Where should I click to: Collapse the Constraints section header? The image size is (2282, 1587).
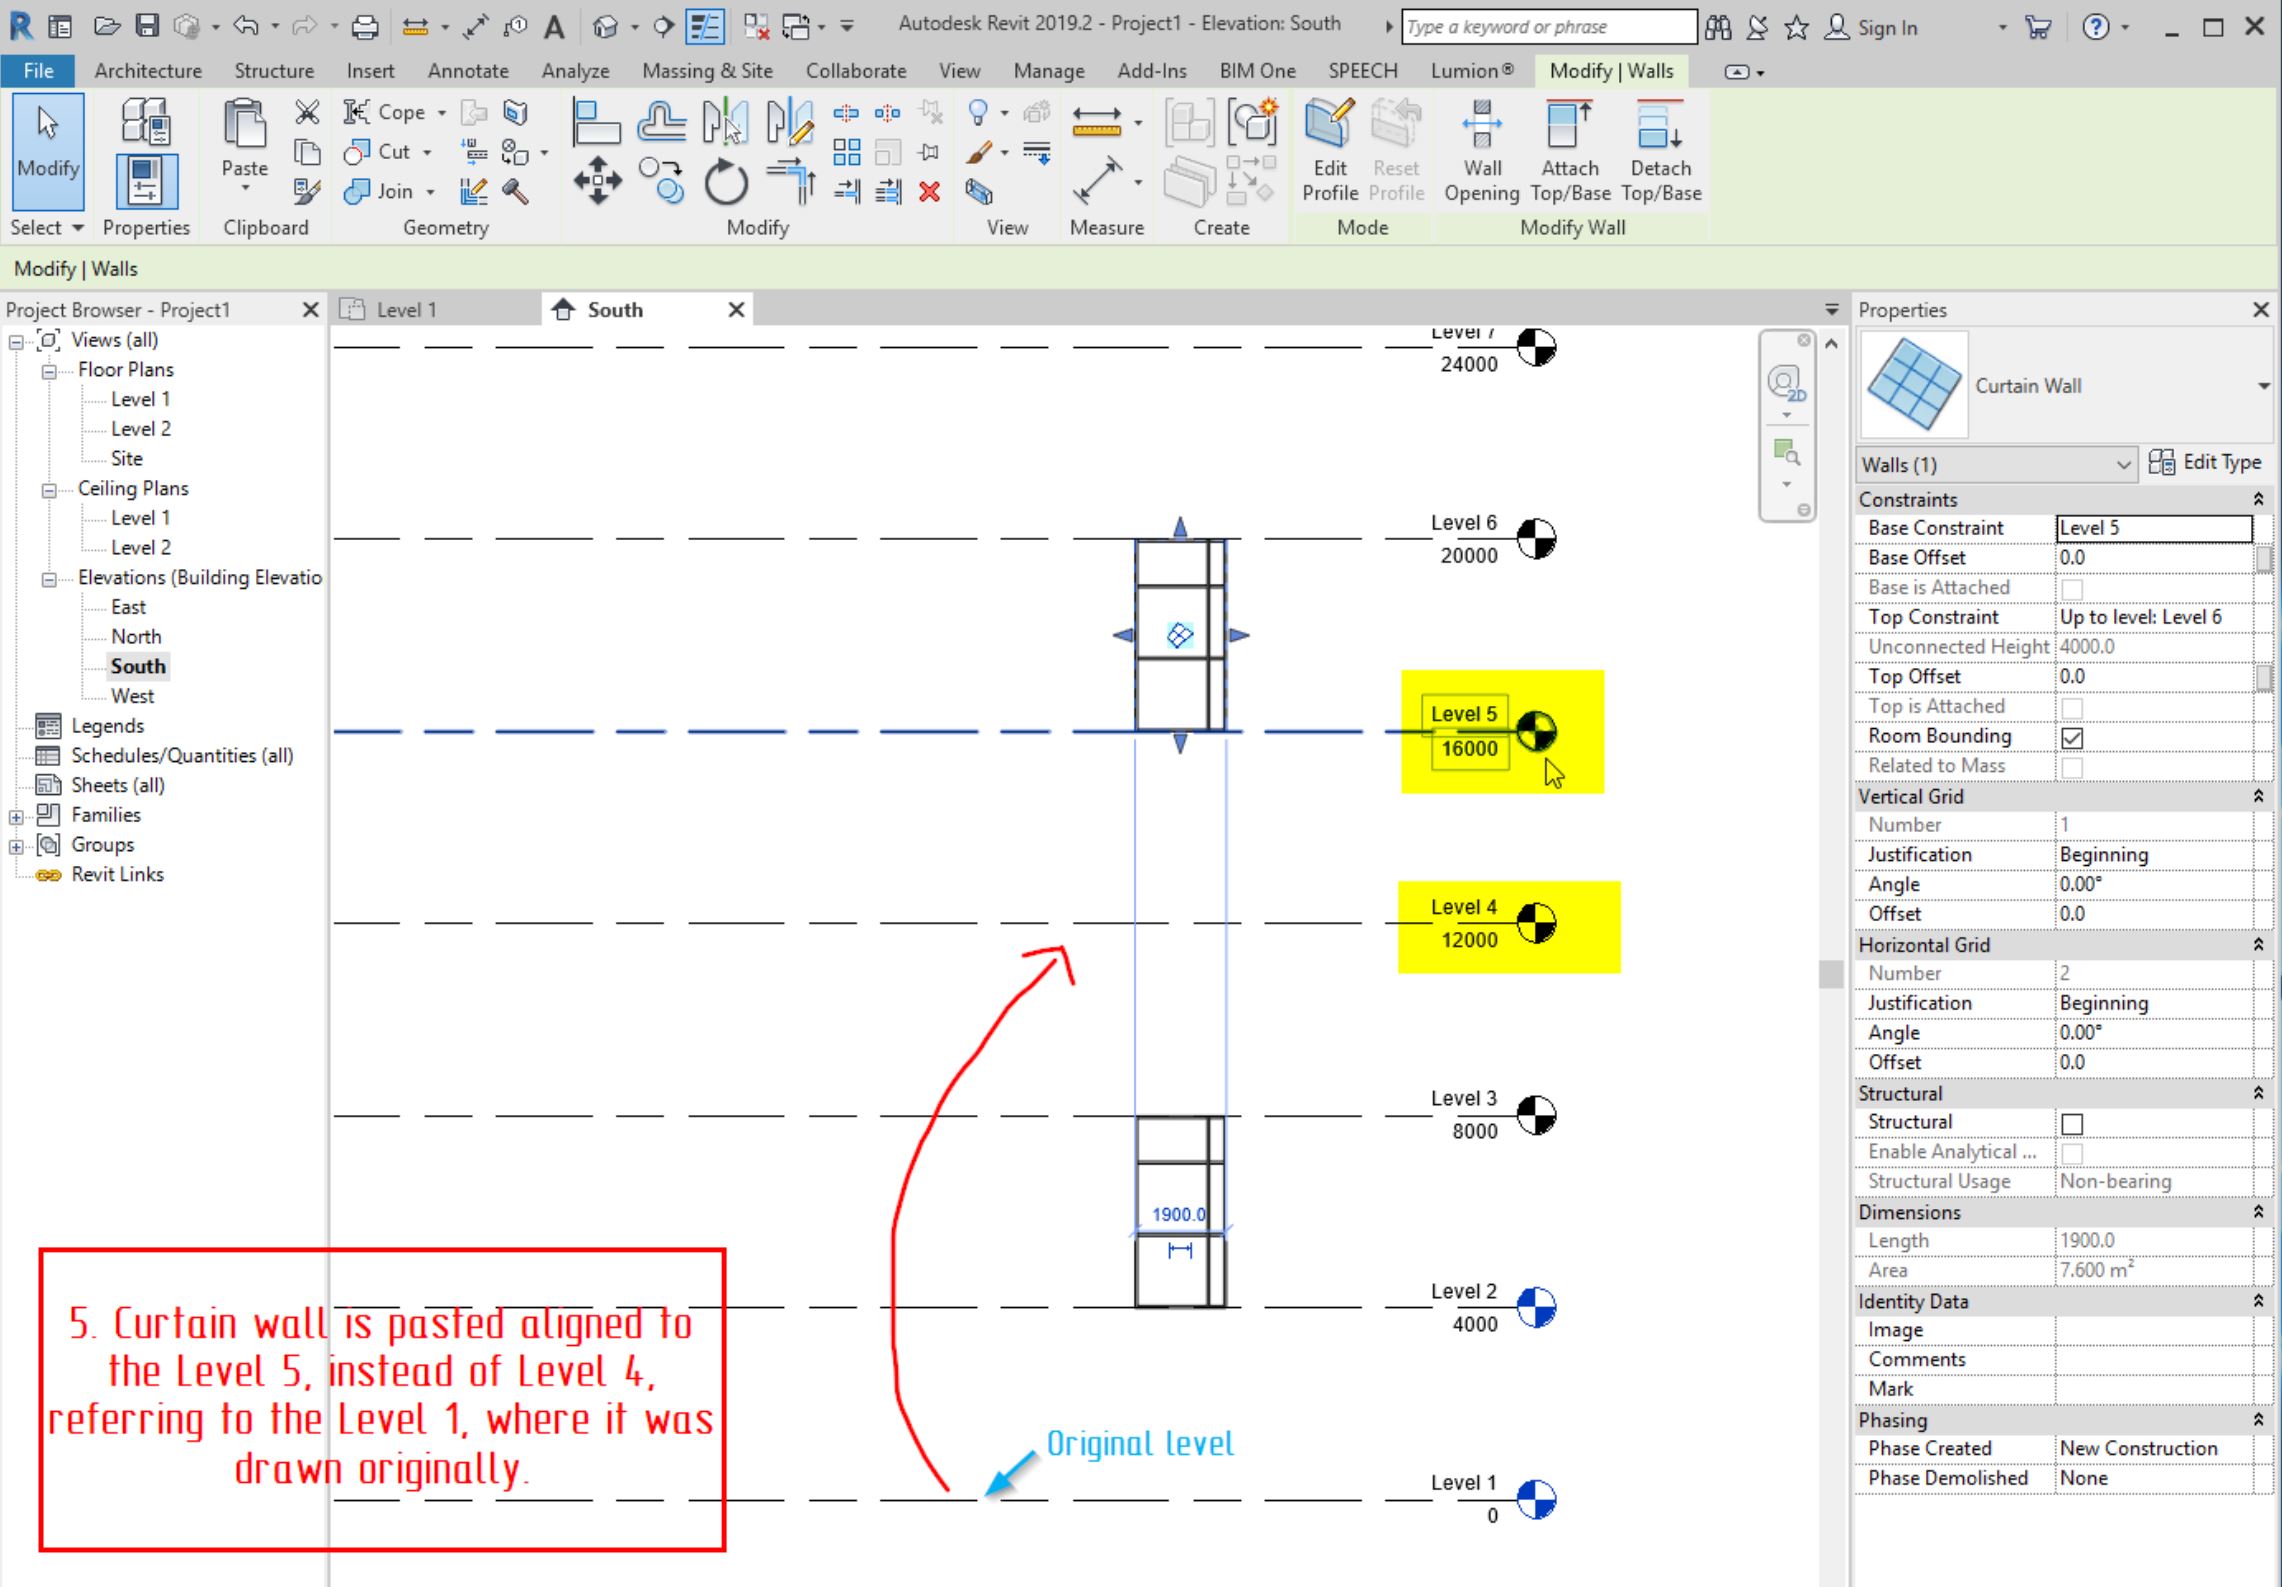click(x=2257, y=498)
